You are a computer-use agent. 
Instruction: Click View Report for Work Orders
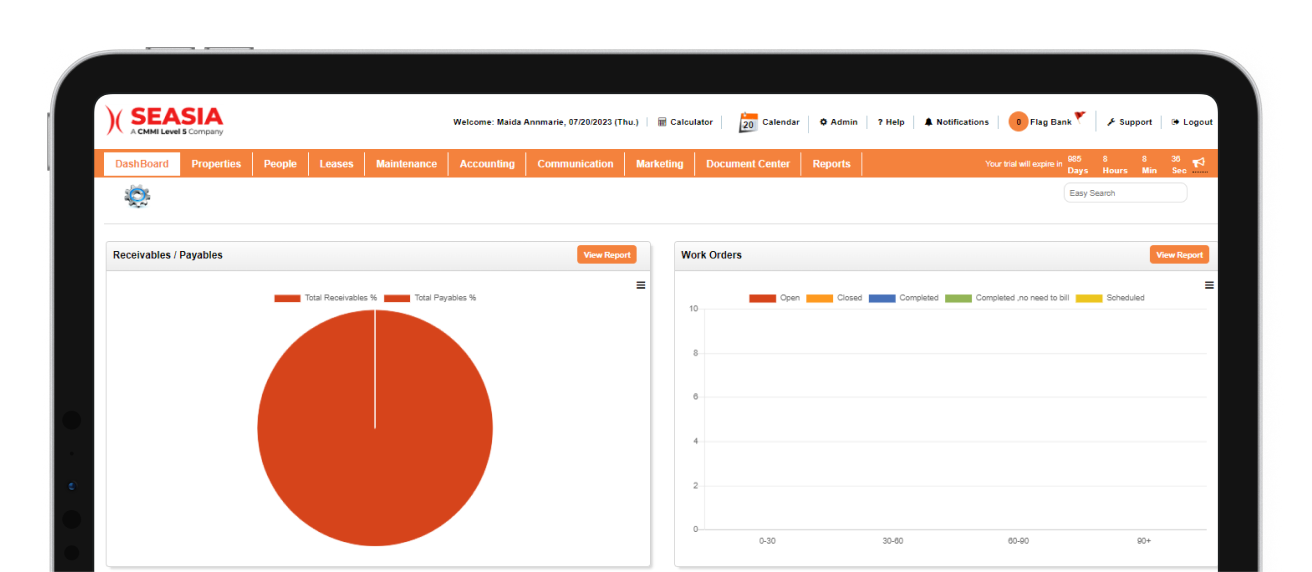pos(1179,255)
